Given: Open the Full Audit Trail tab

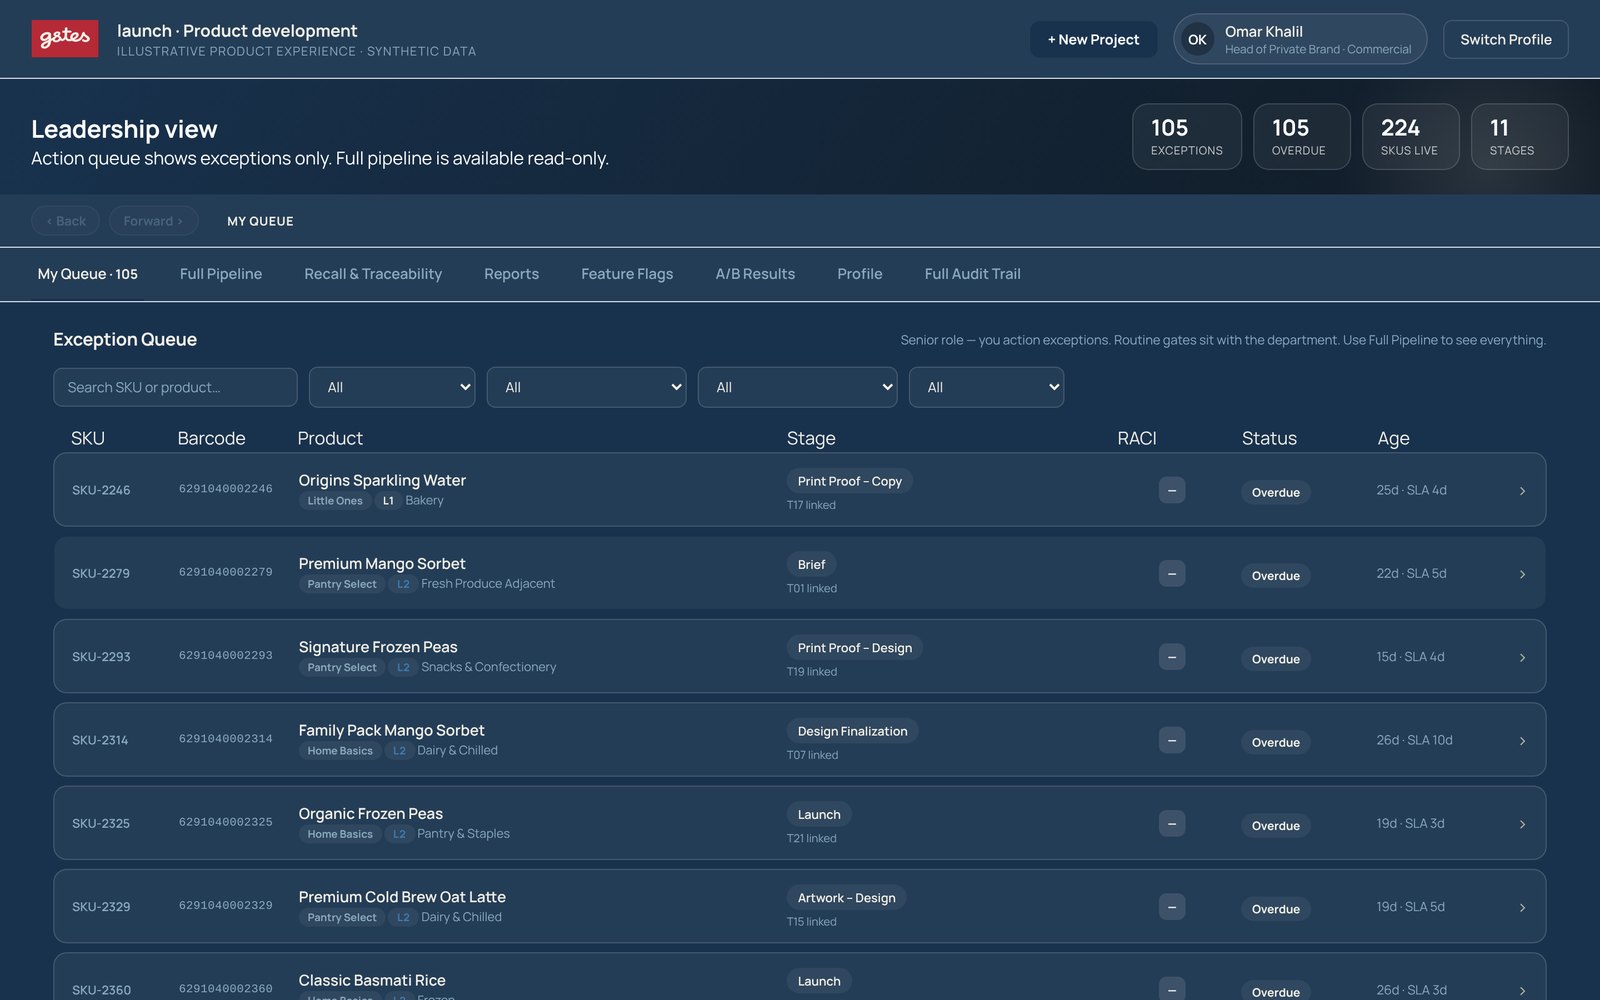Looking at the screenshot, I should (x=973, y=274).
